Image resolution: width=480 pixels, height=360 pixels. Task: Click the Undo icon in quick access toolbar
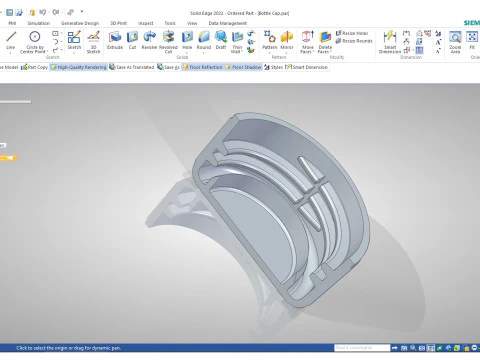pos(42,12)
